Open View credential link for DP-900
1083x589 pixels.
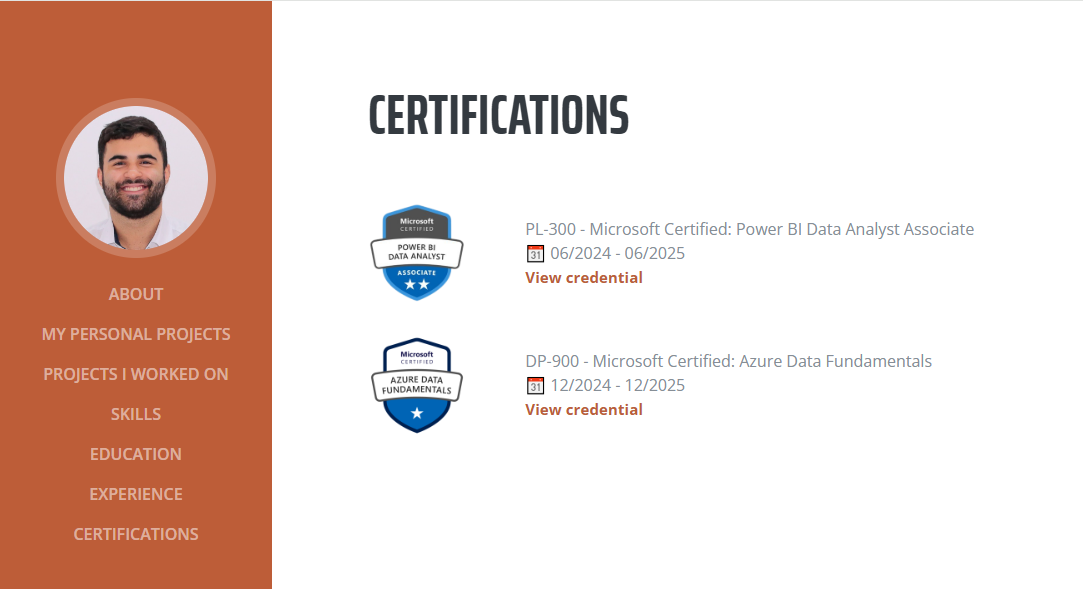pyautogui.click(x=584, y=409)
